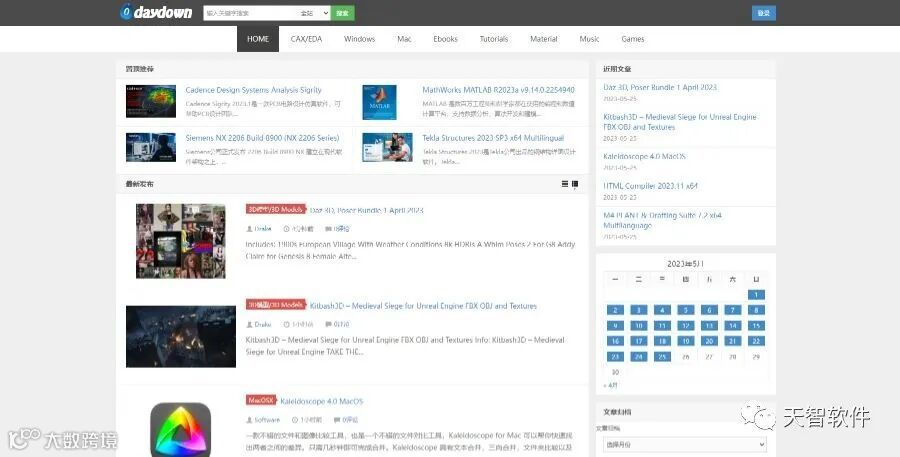
Task: Click 3D Models tag on Kitbash3D post
Action: pyautogui.click(x=276, y=305)
